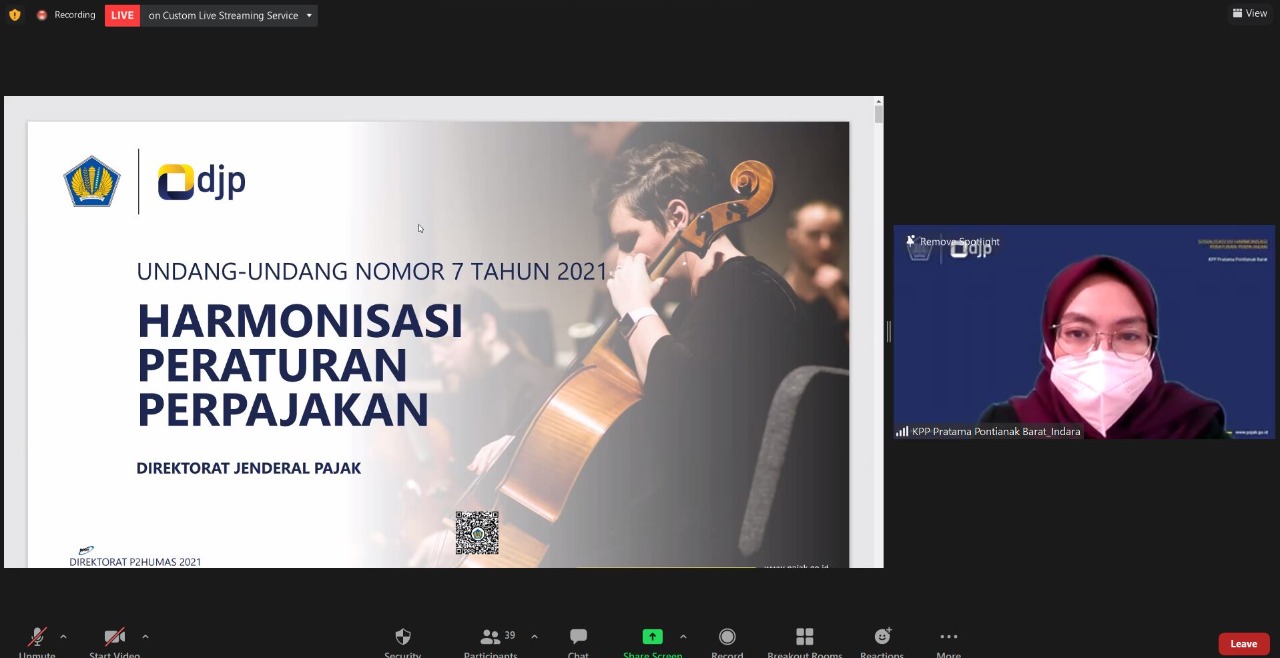Start Video with the camera button
This screenshot has height=658, width=1280.
pyautogui.click(x=114, y=641)
